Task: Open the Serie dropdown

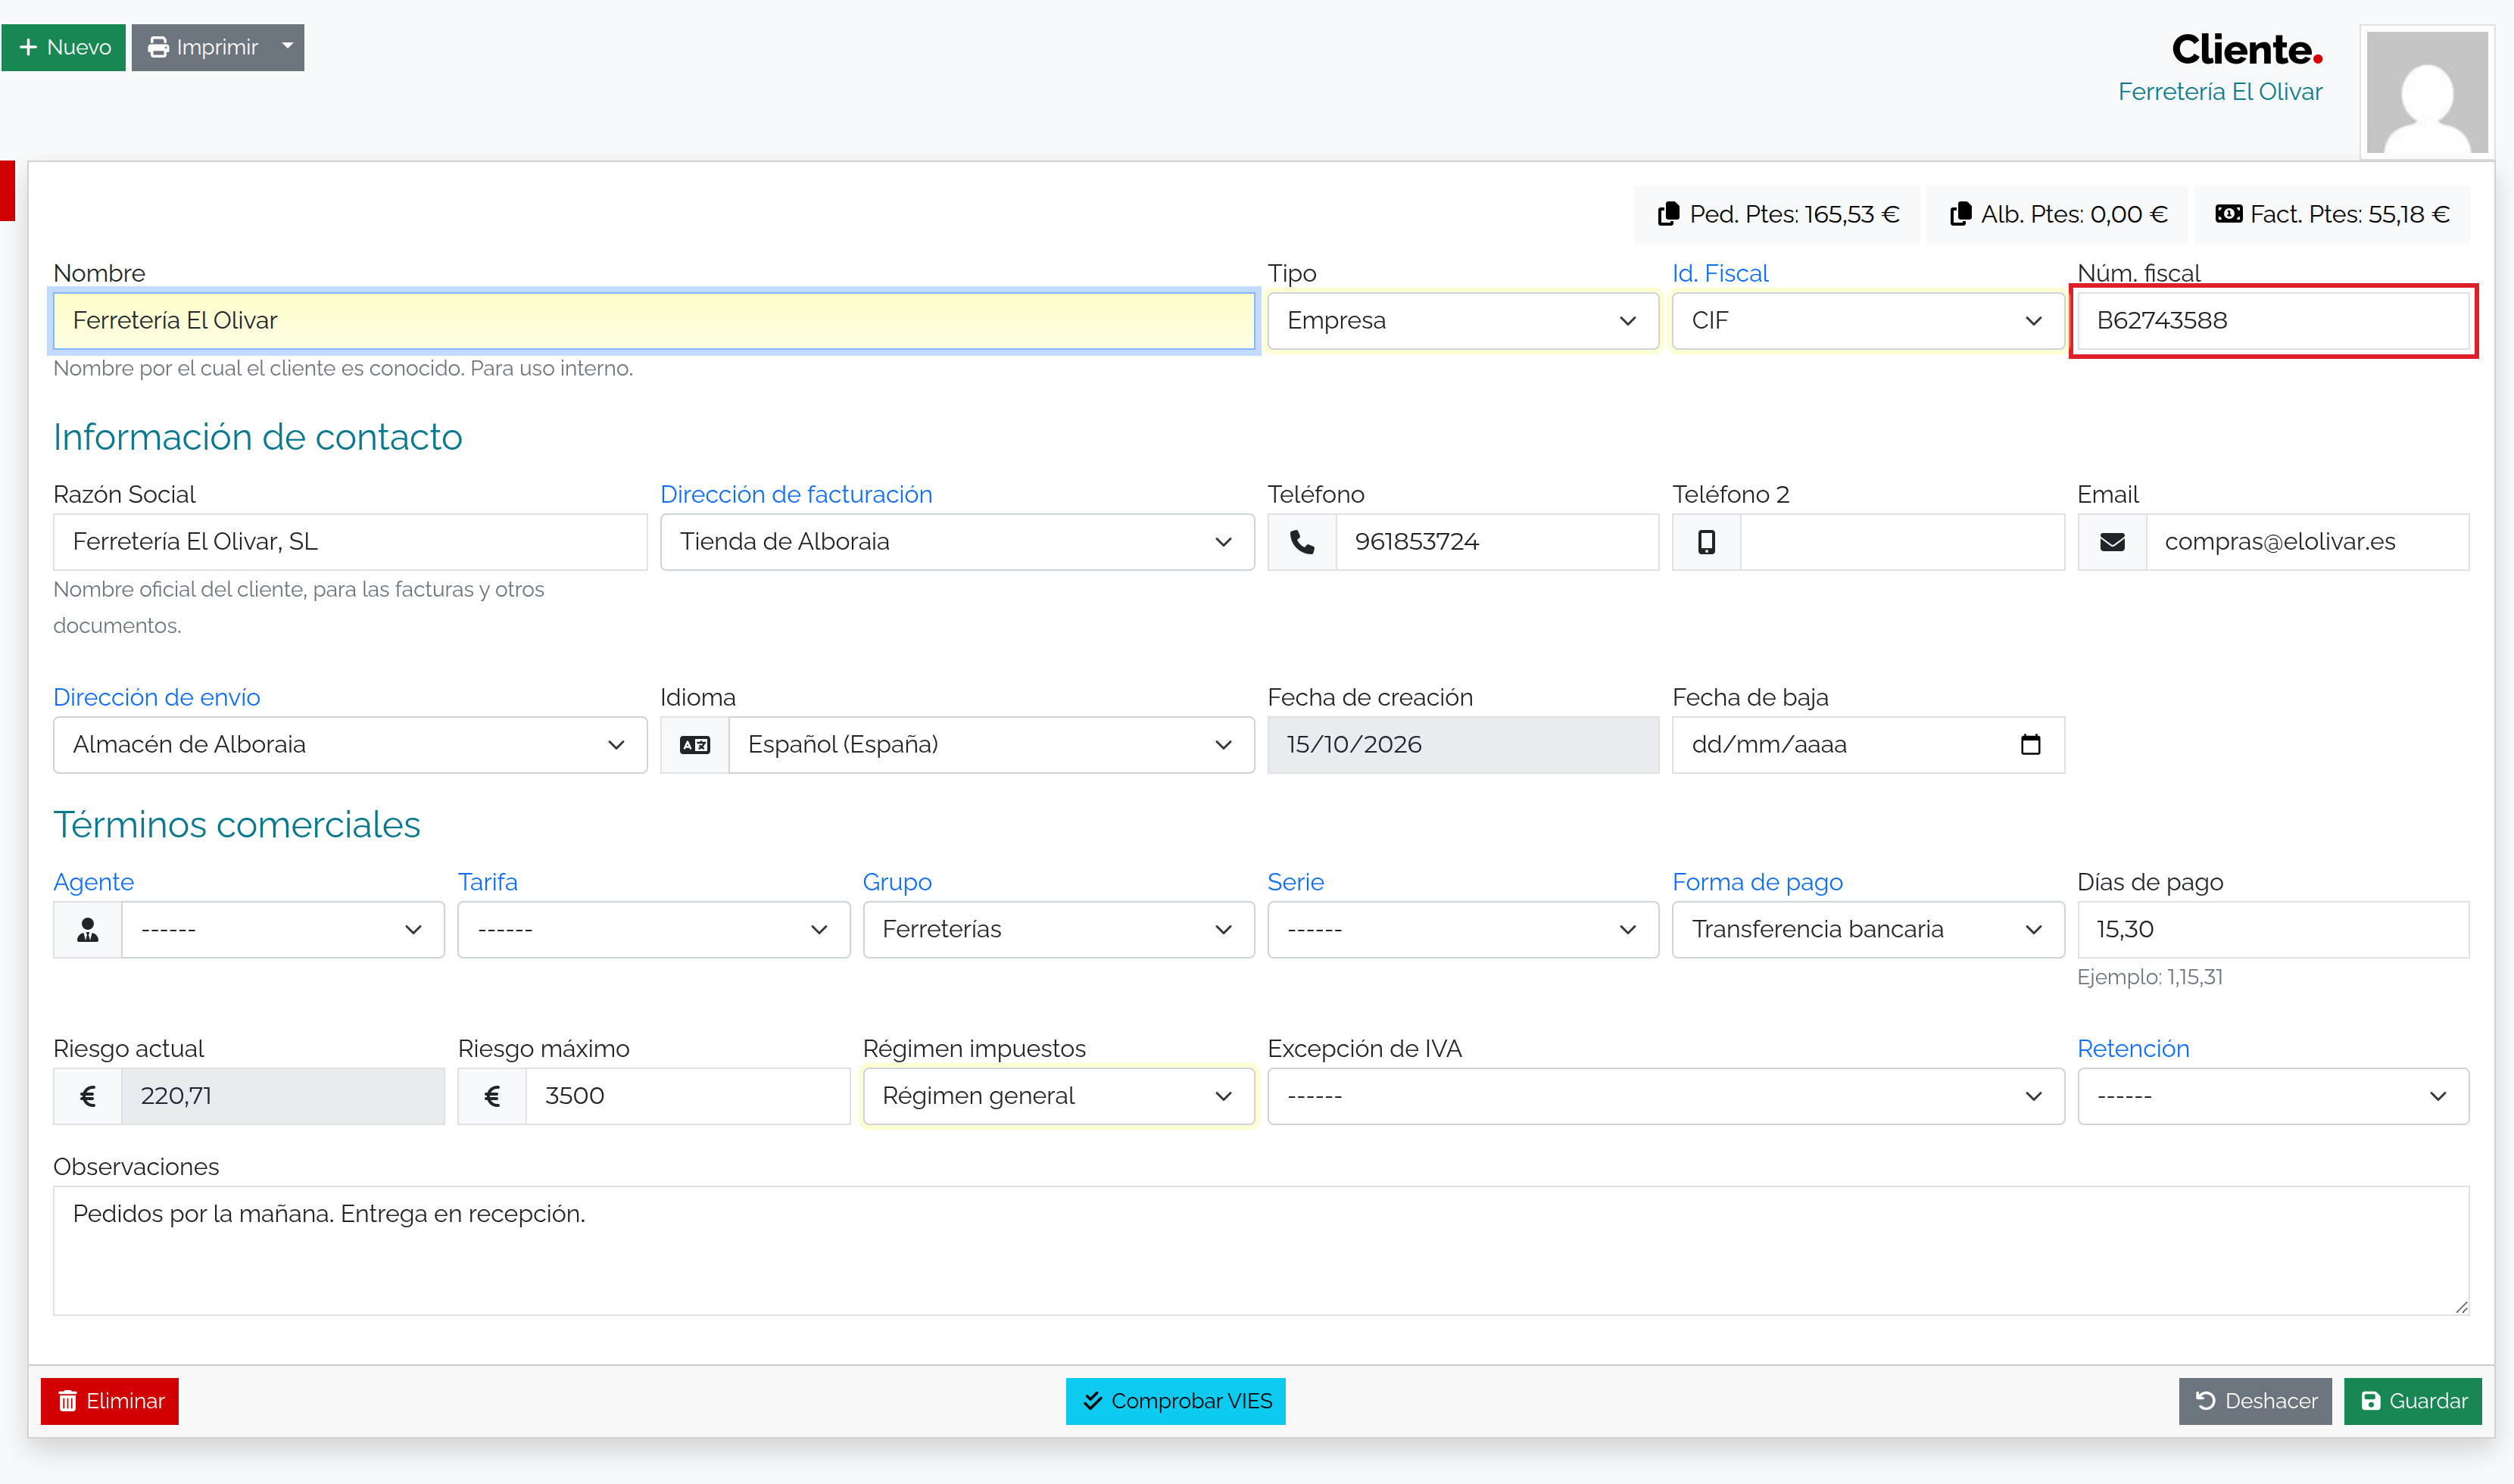Action: (x=1463, y=930)
